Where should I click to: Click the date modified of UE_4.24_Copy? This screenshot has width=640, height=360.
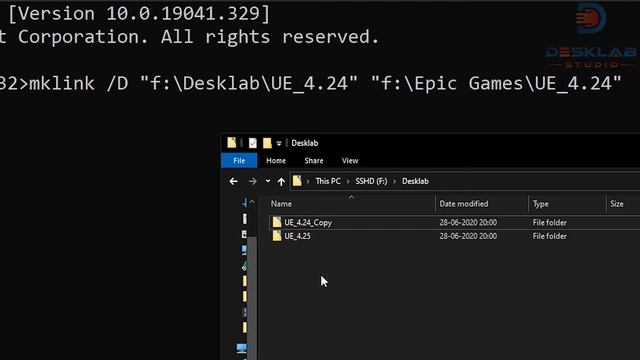[468, 222]
